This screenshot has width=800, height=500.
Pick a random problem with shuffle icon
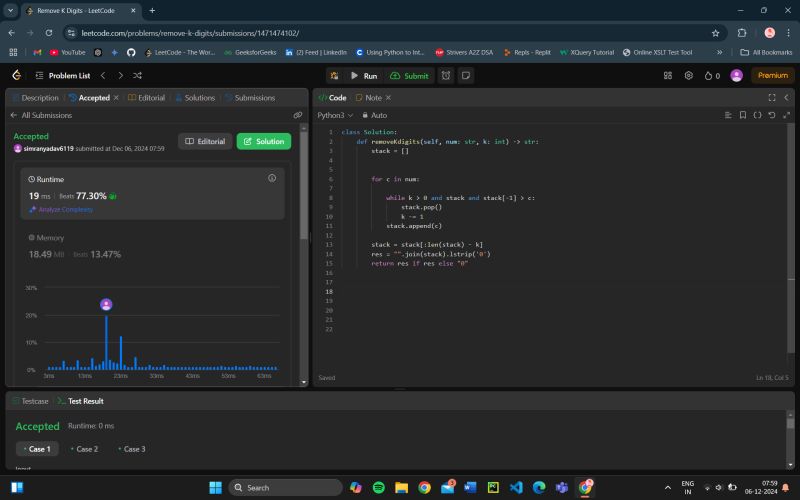click(x=137, y=75)
